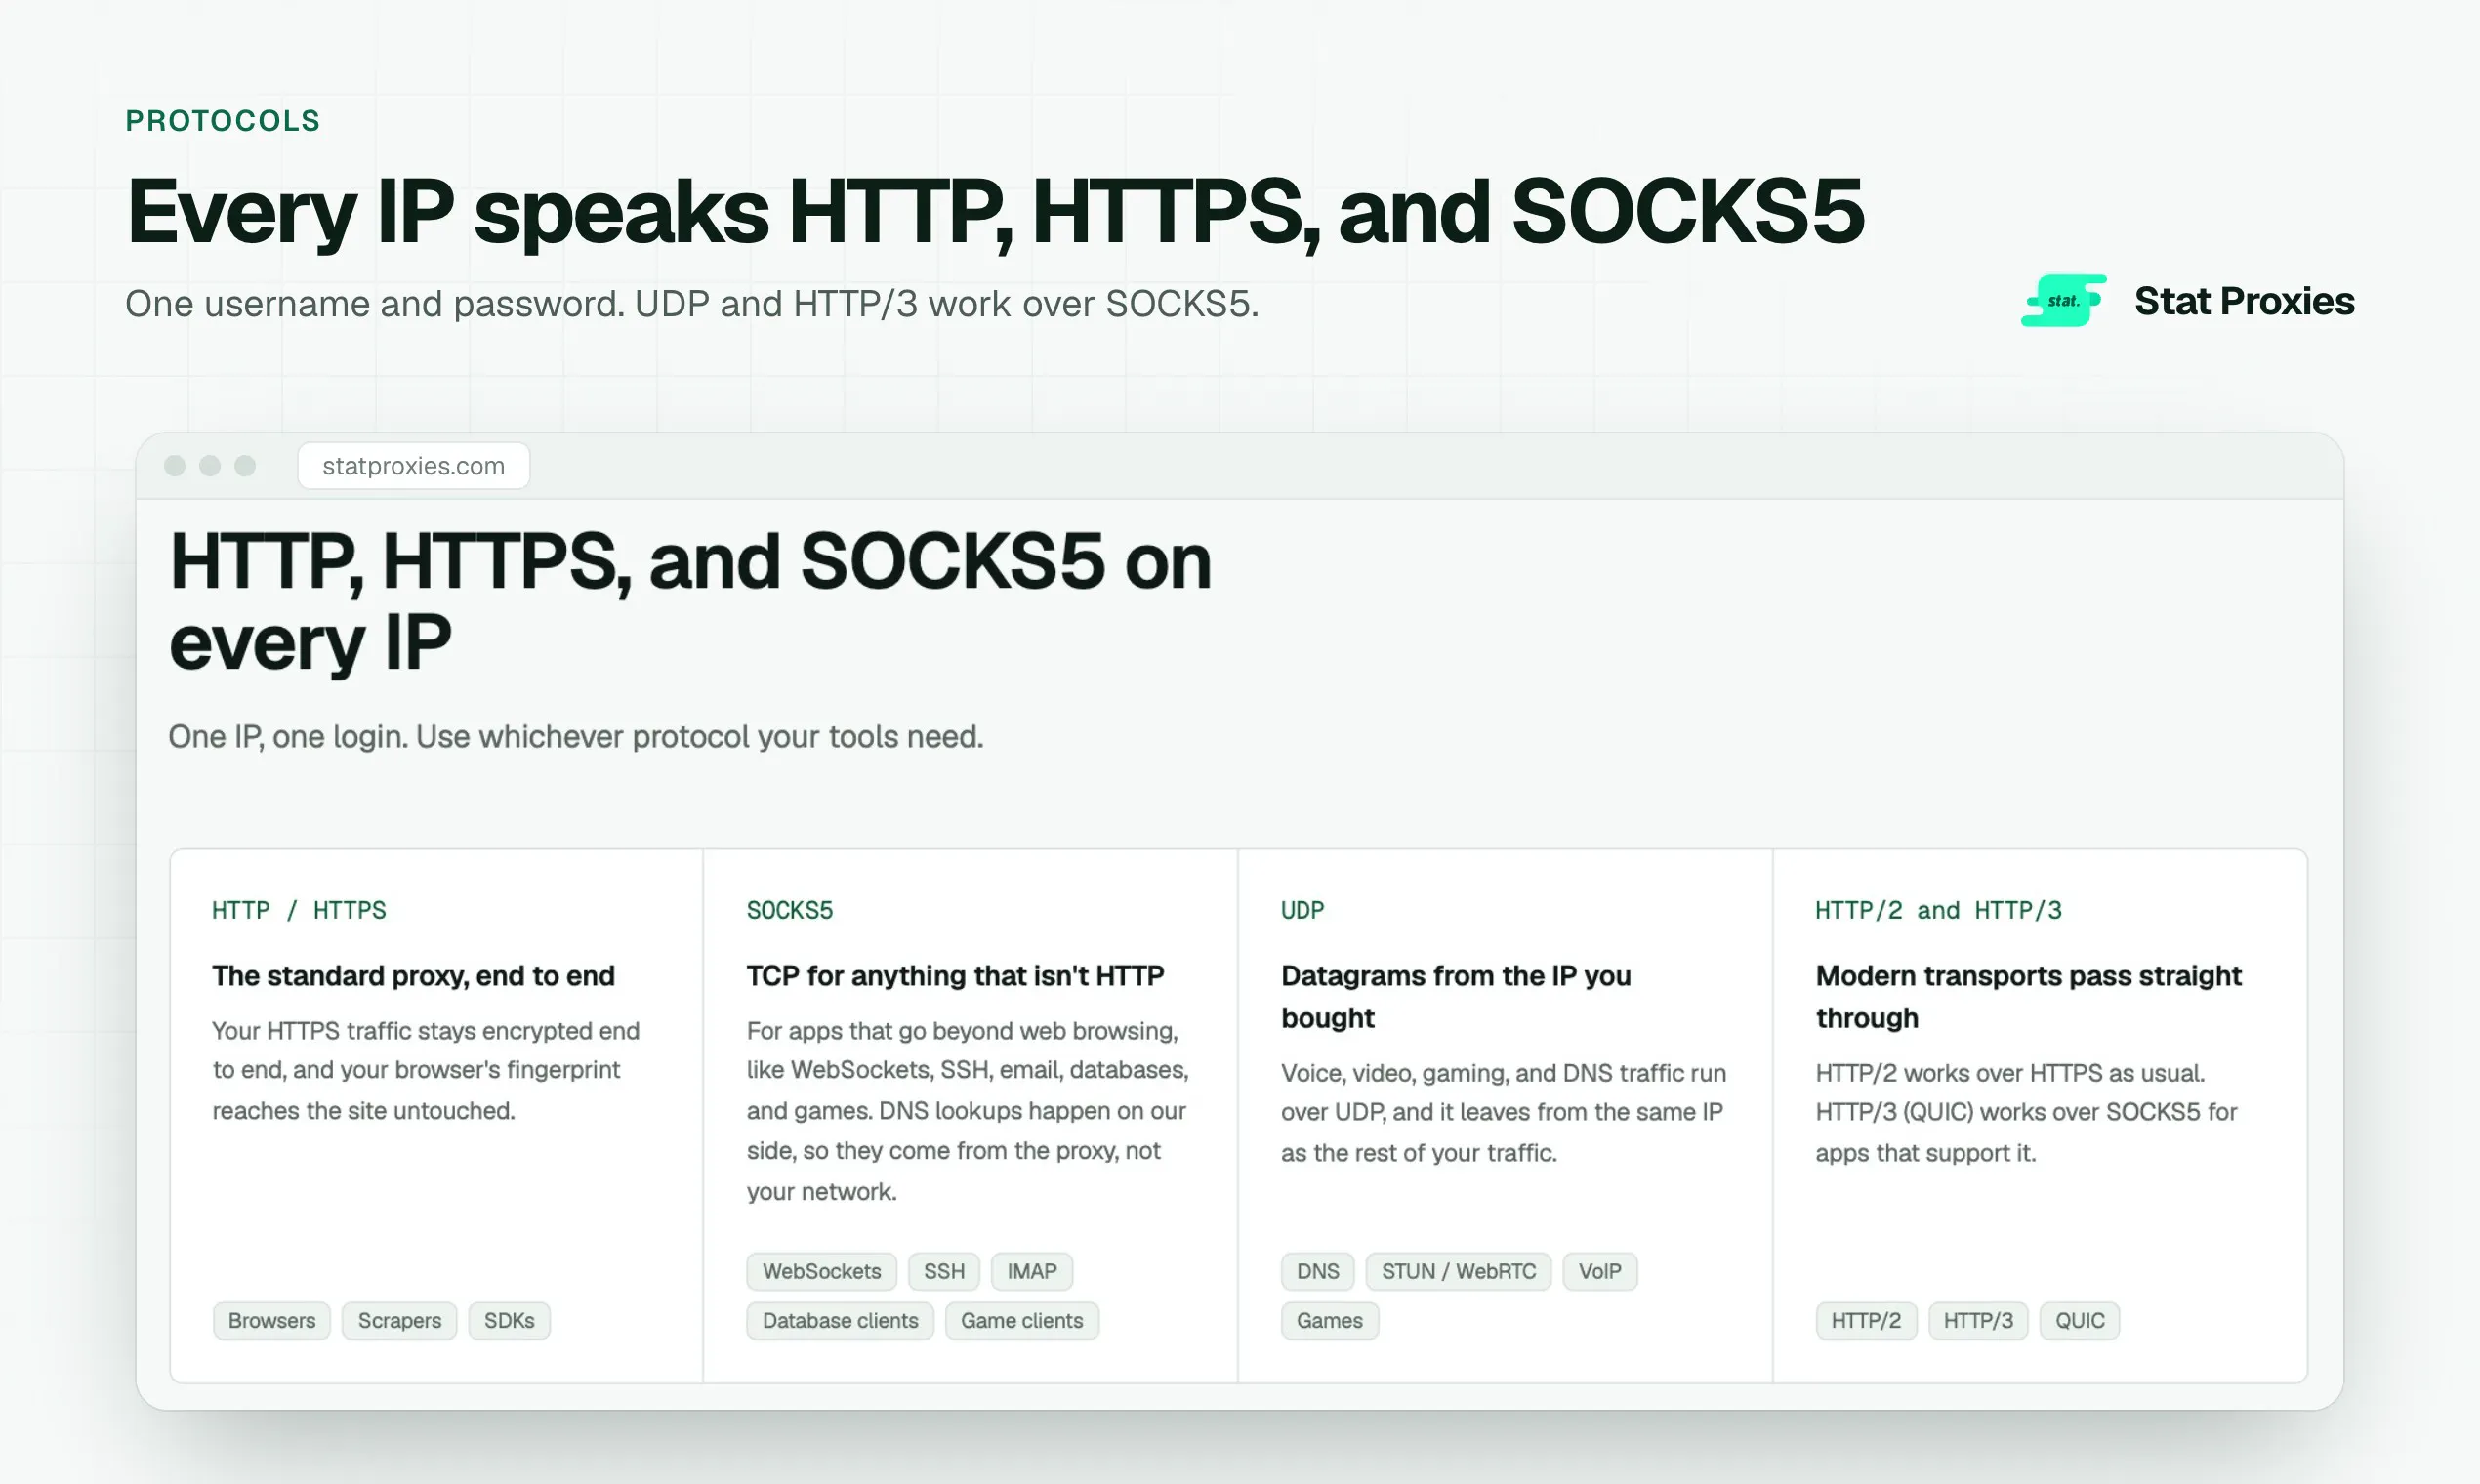Click the IMAP tag
Screen dimensions: 2480x1484
[1031, 1271]
